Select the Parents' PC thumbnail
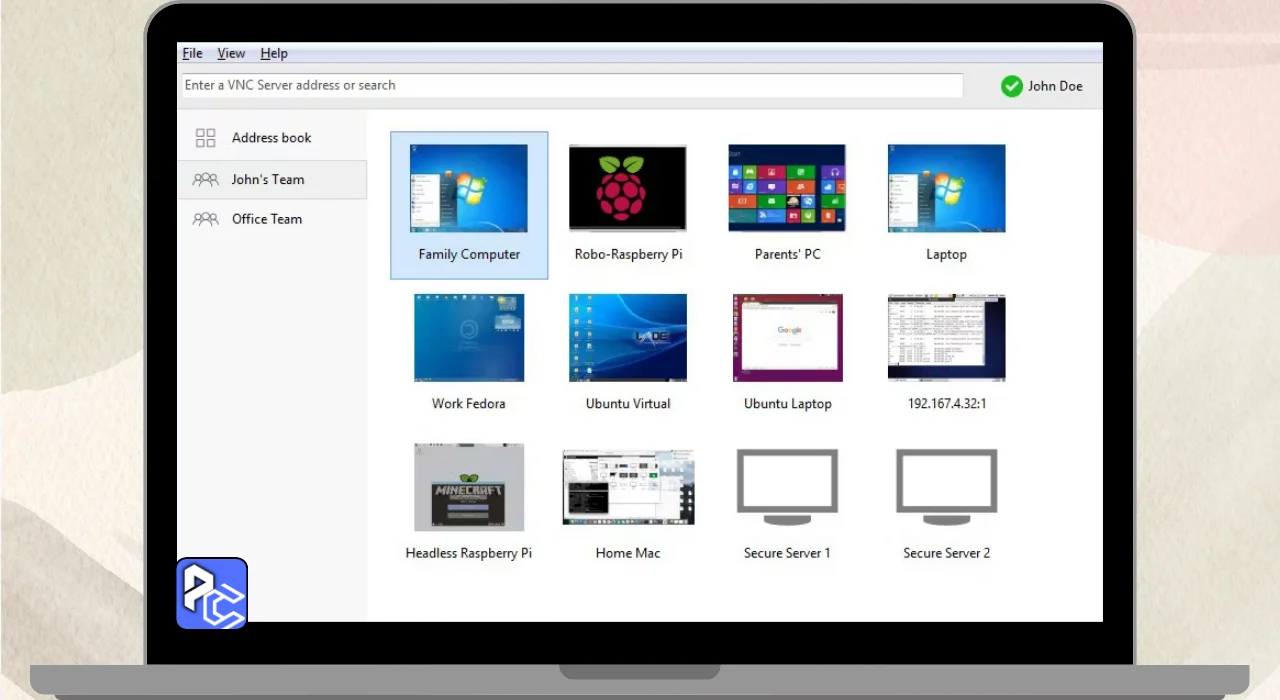This screenshot has width=1280, height=700. click(787, 188)
